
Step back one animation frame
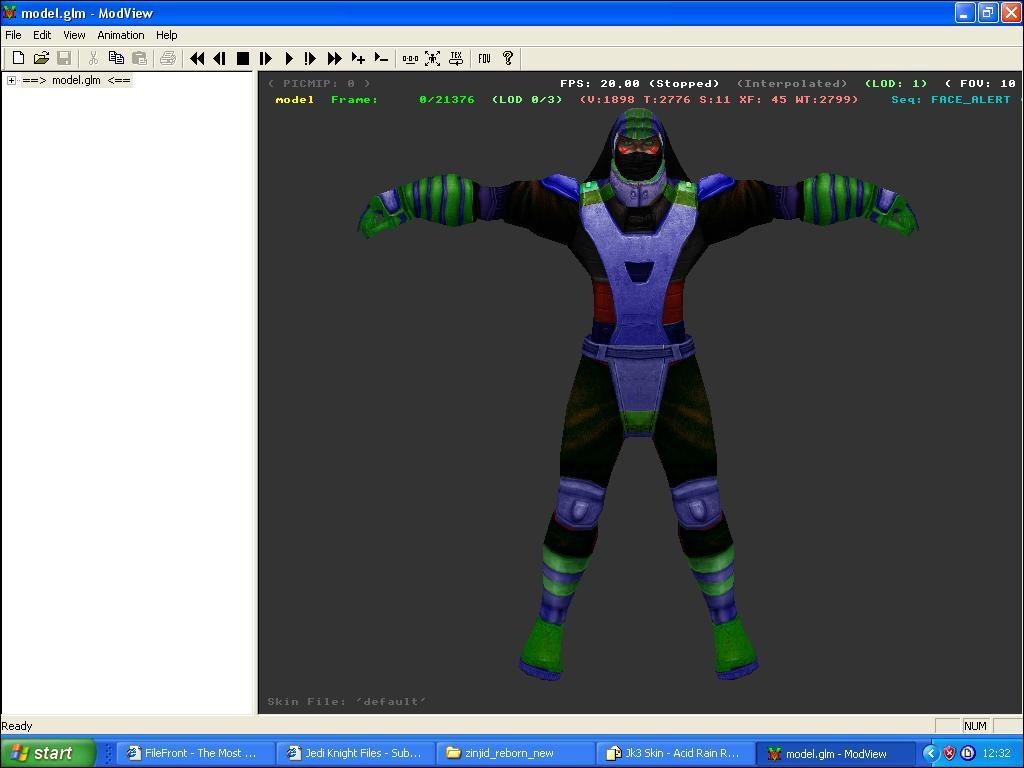(x=219, y=59)
